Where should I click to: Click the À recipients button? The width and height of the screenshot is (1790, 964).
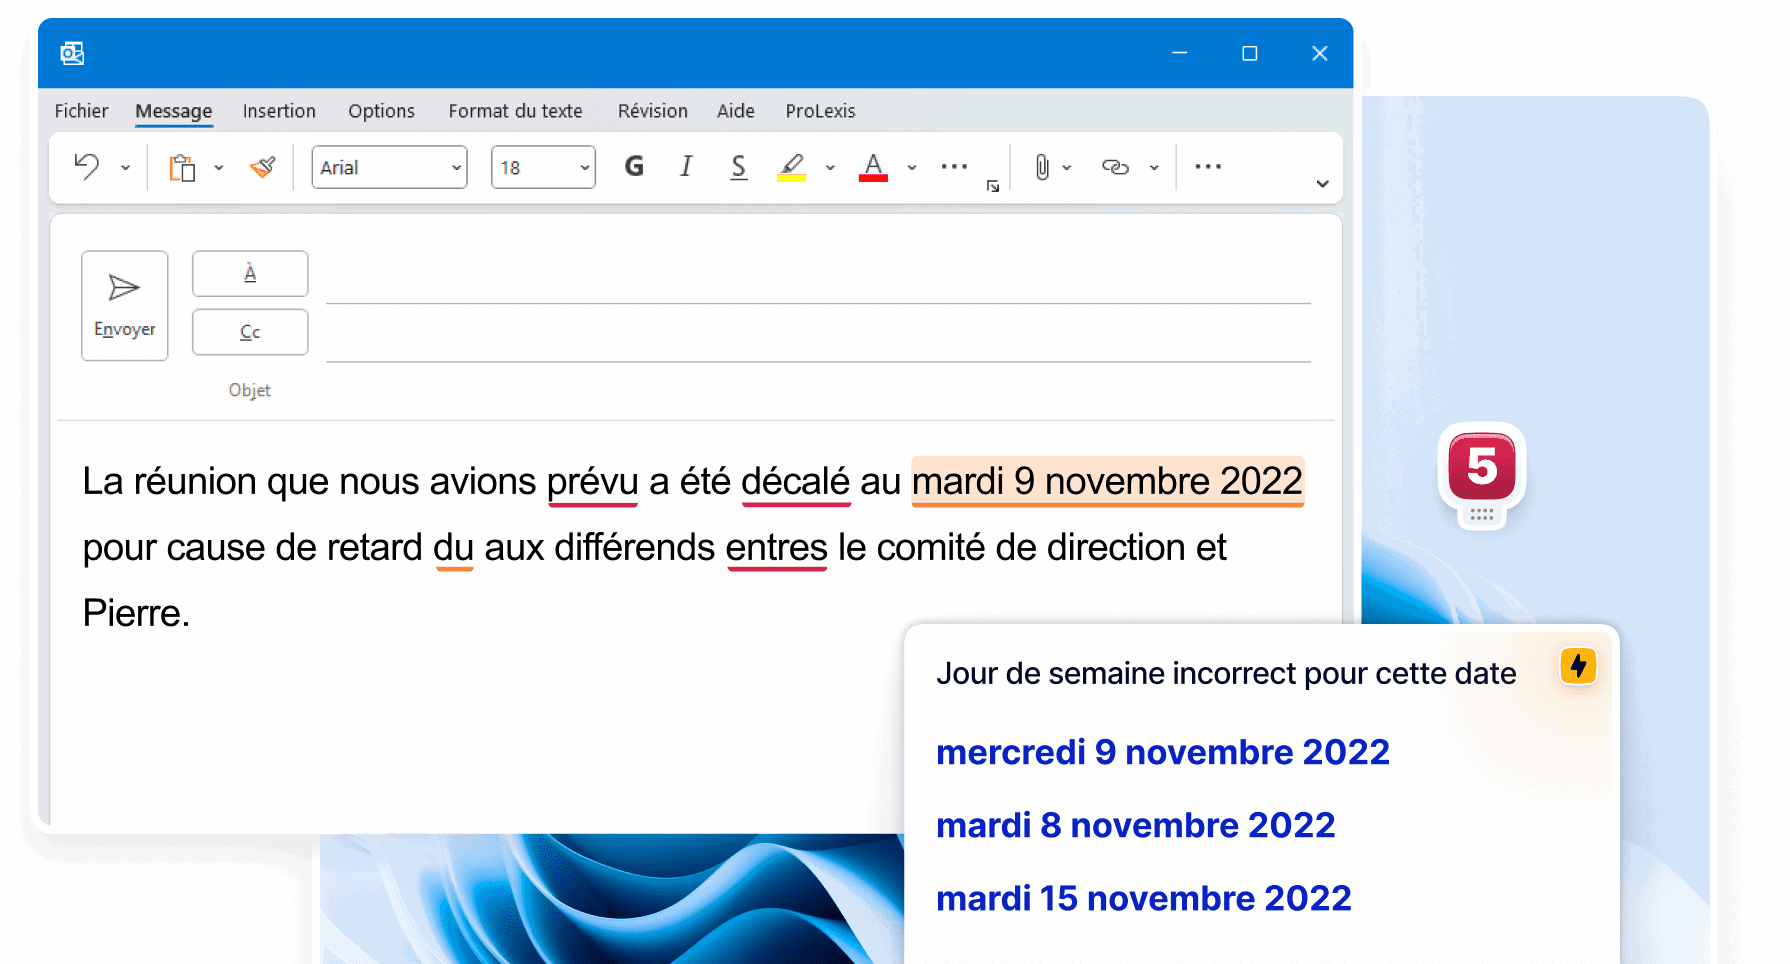(x=250, y=273)
